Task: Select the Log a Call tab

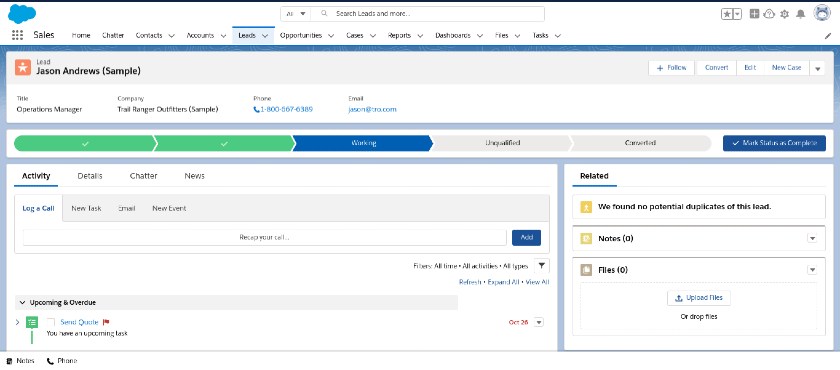Action: coord(39,208)
